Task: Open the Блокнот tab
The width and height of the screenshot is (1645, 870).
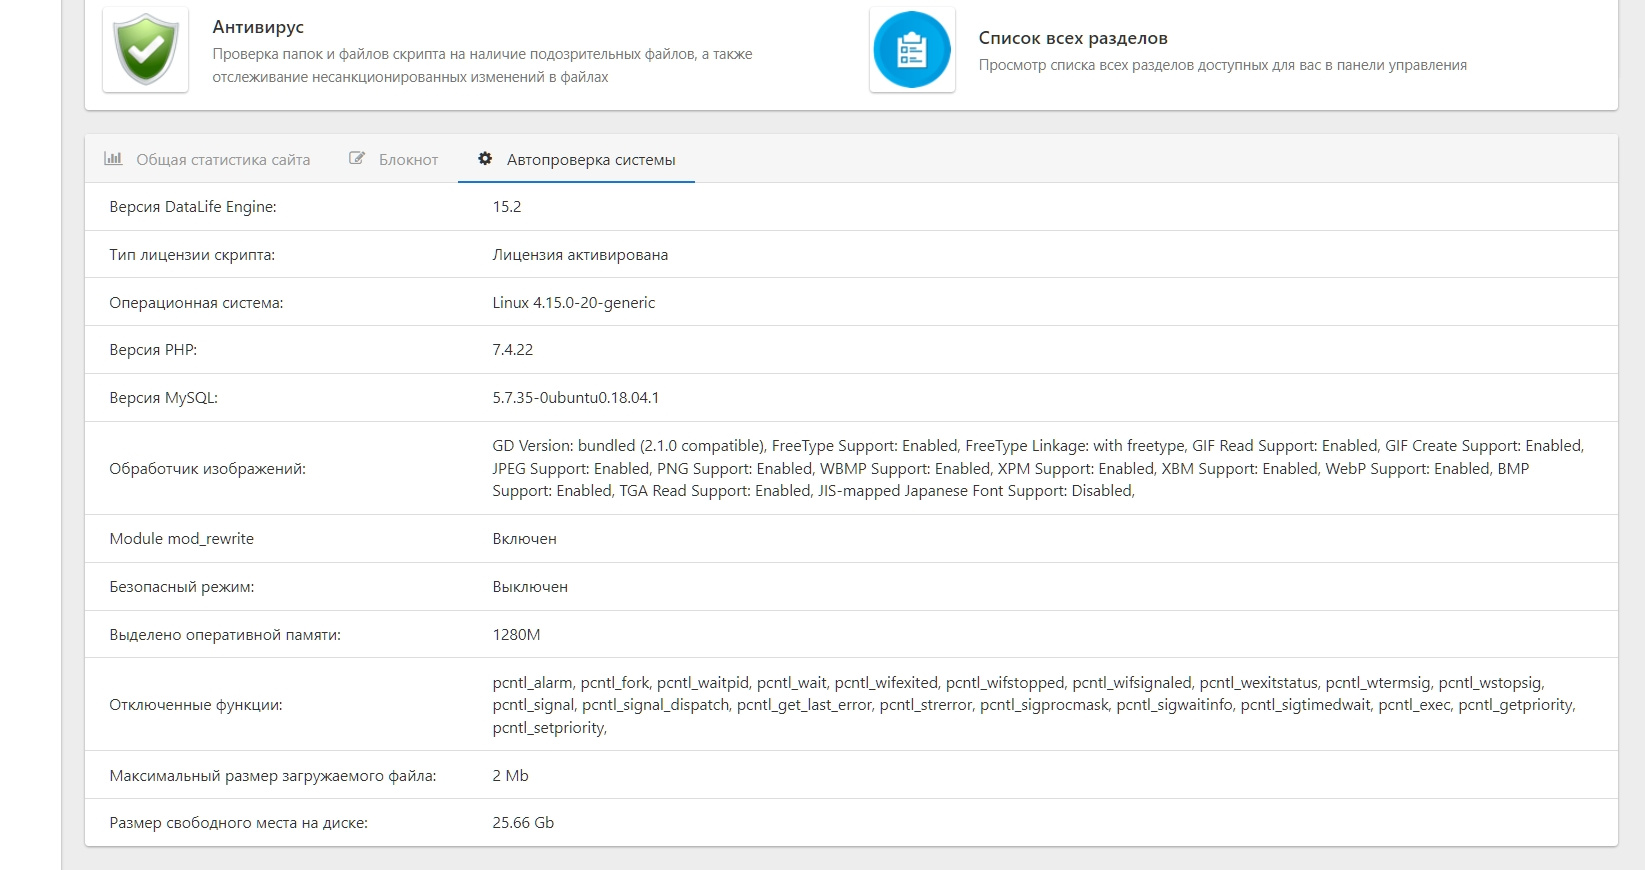Action: click(x=408, y=160)
